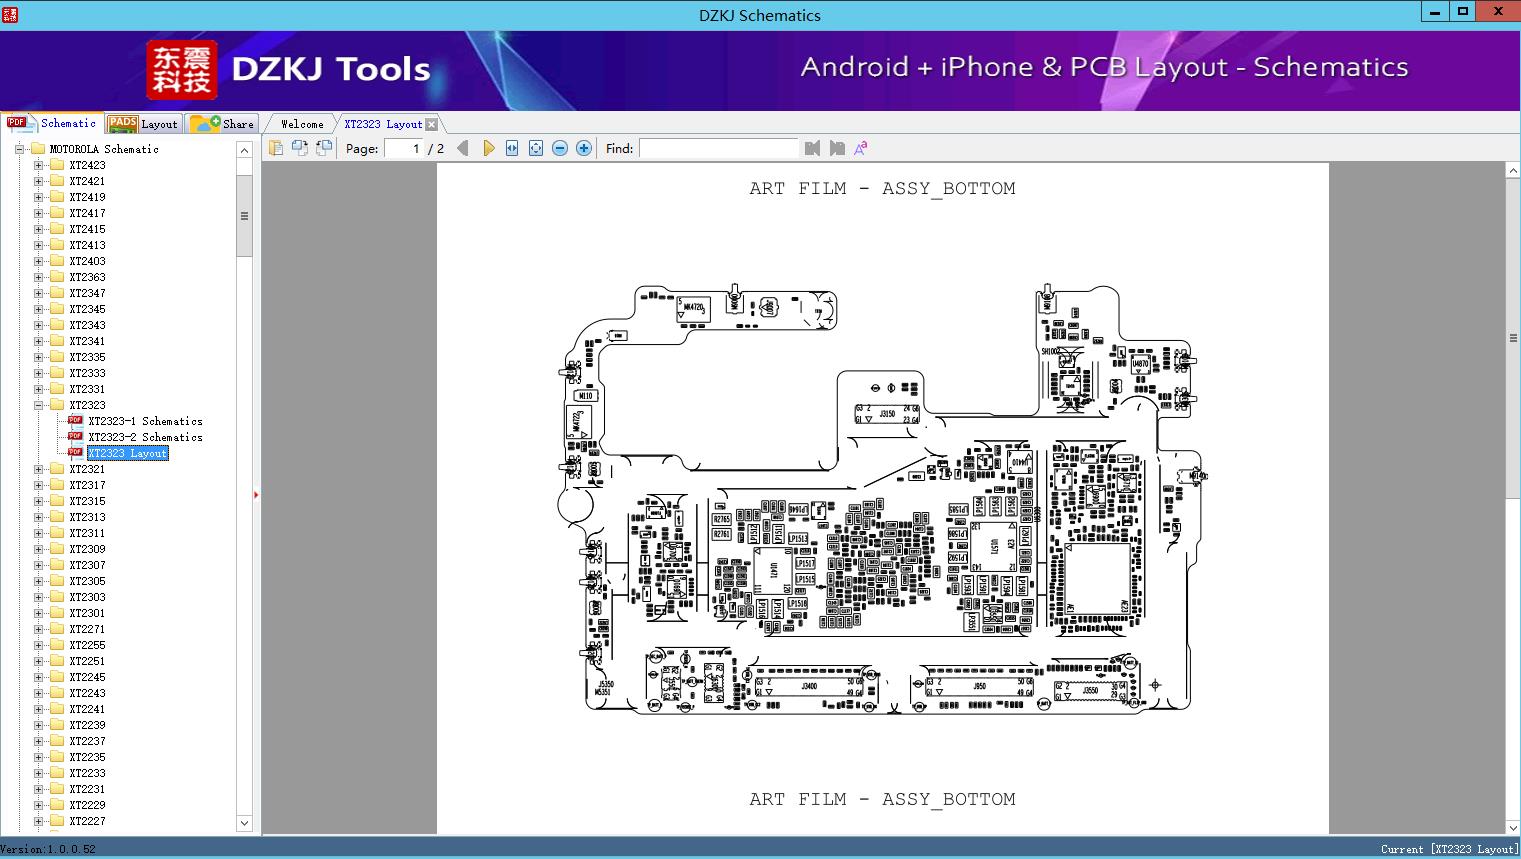
Task: Click the page number input field
Action: (403, 148)
